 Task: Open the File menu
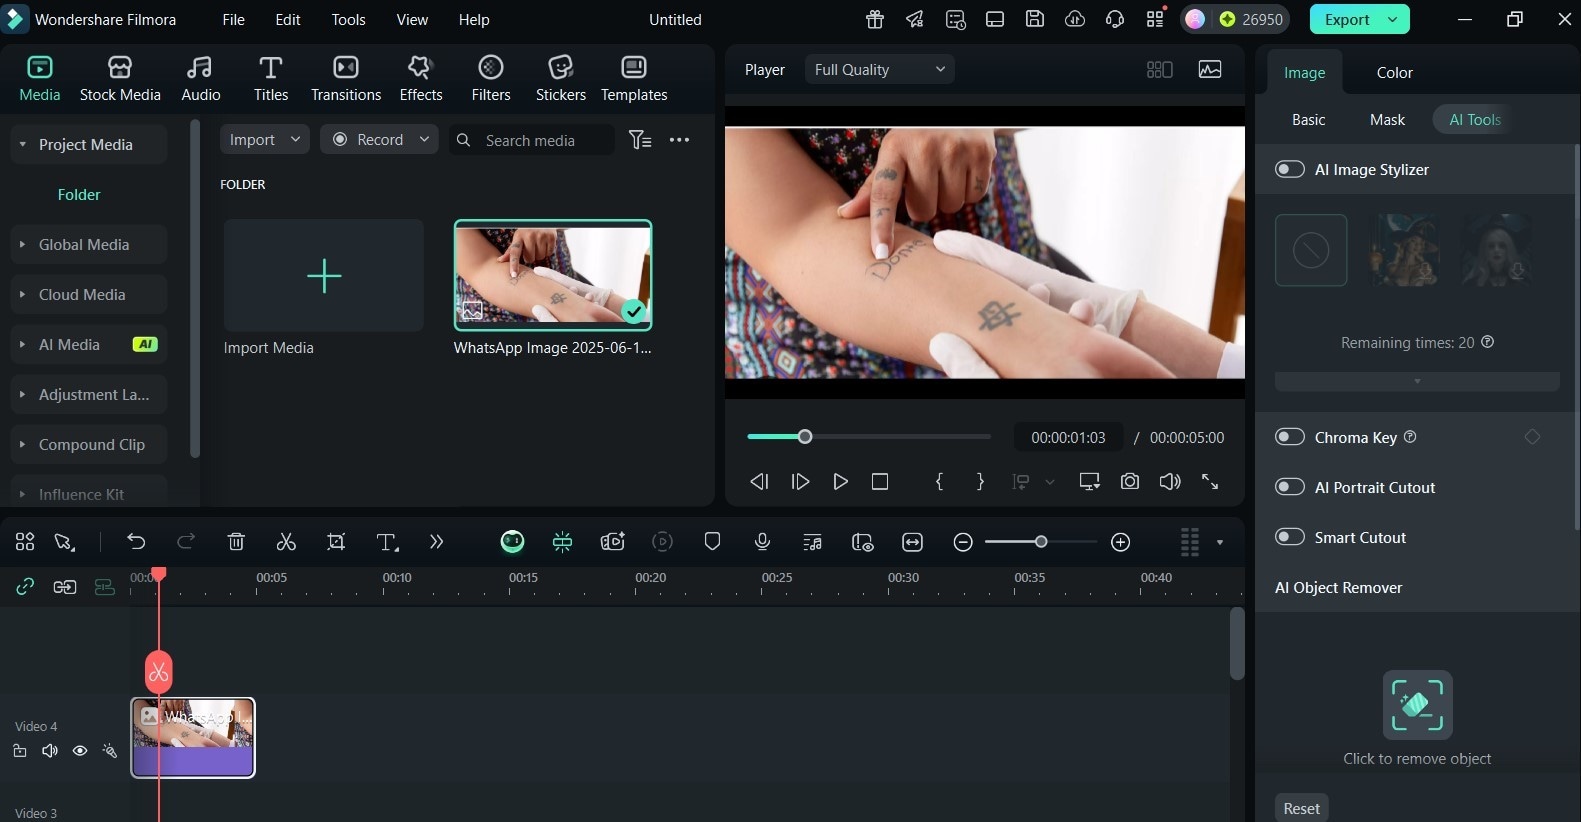click(x=233, y=19)
